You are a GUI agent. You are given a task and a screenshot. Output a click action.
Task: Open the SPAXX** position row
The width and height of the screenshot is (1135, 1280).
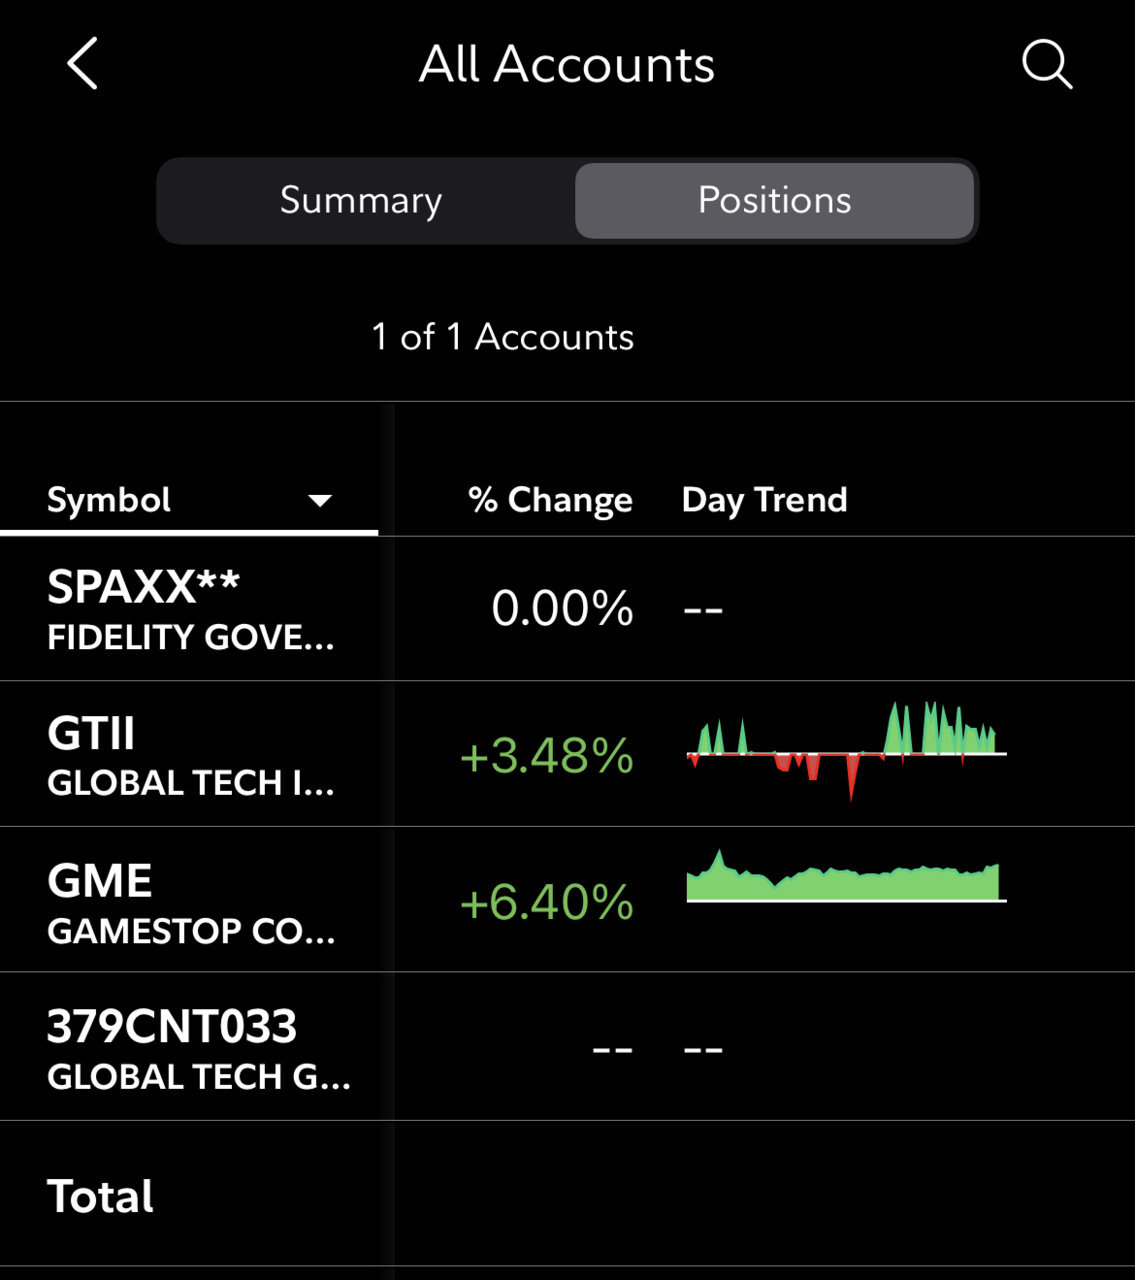tap(567, 609)
